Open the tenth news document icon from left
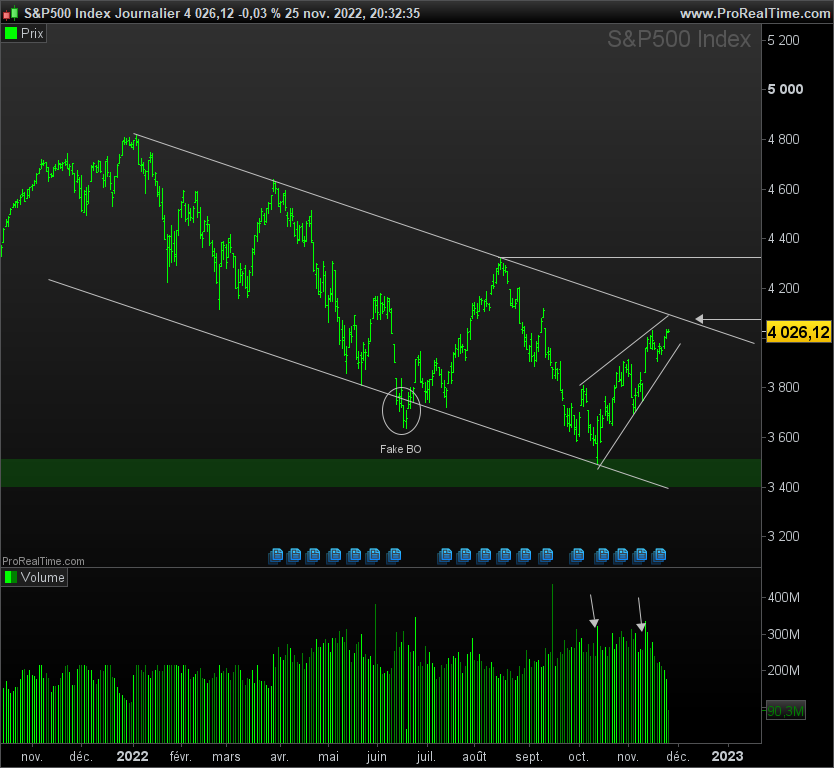This screenshot has width=834, height=768. [483, 556]
